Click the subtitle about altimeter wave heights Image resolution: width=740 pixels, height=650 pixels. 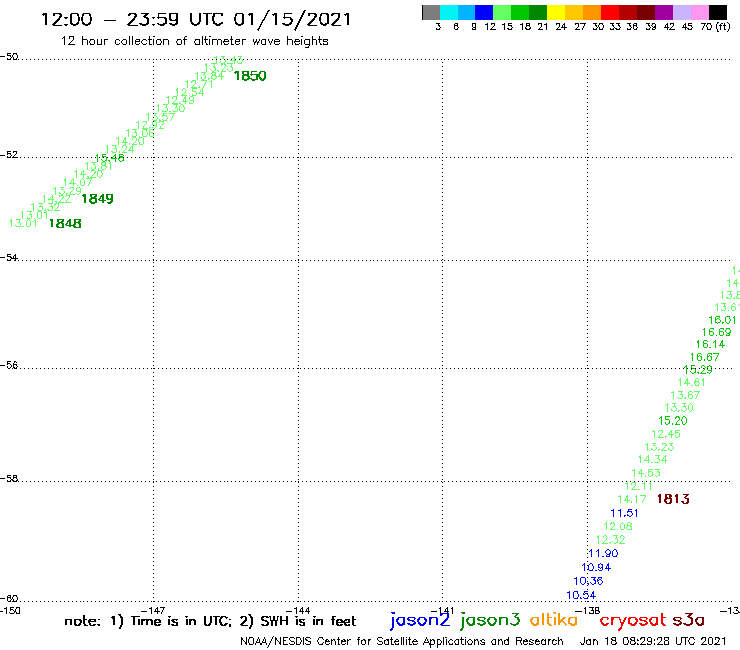[x=194, y=41]
